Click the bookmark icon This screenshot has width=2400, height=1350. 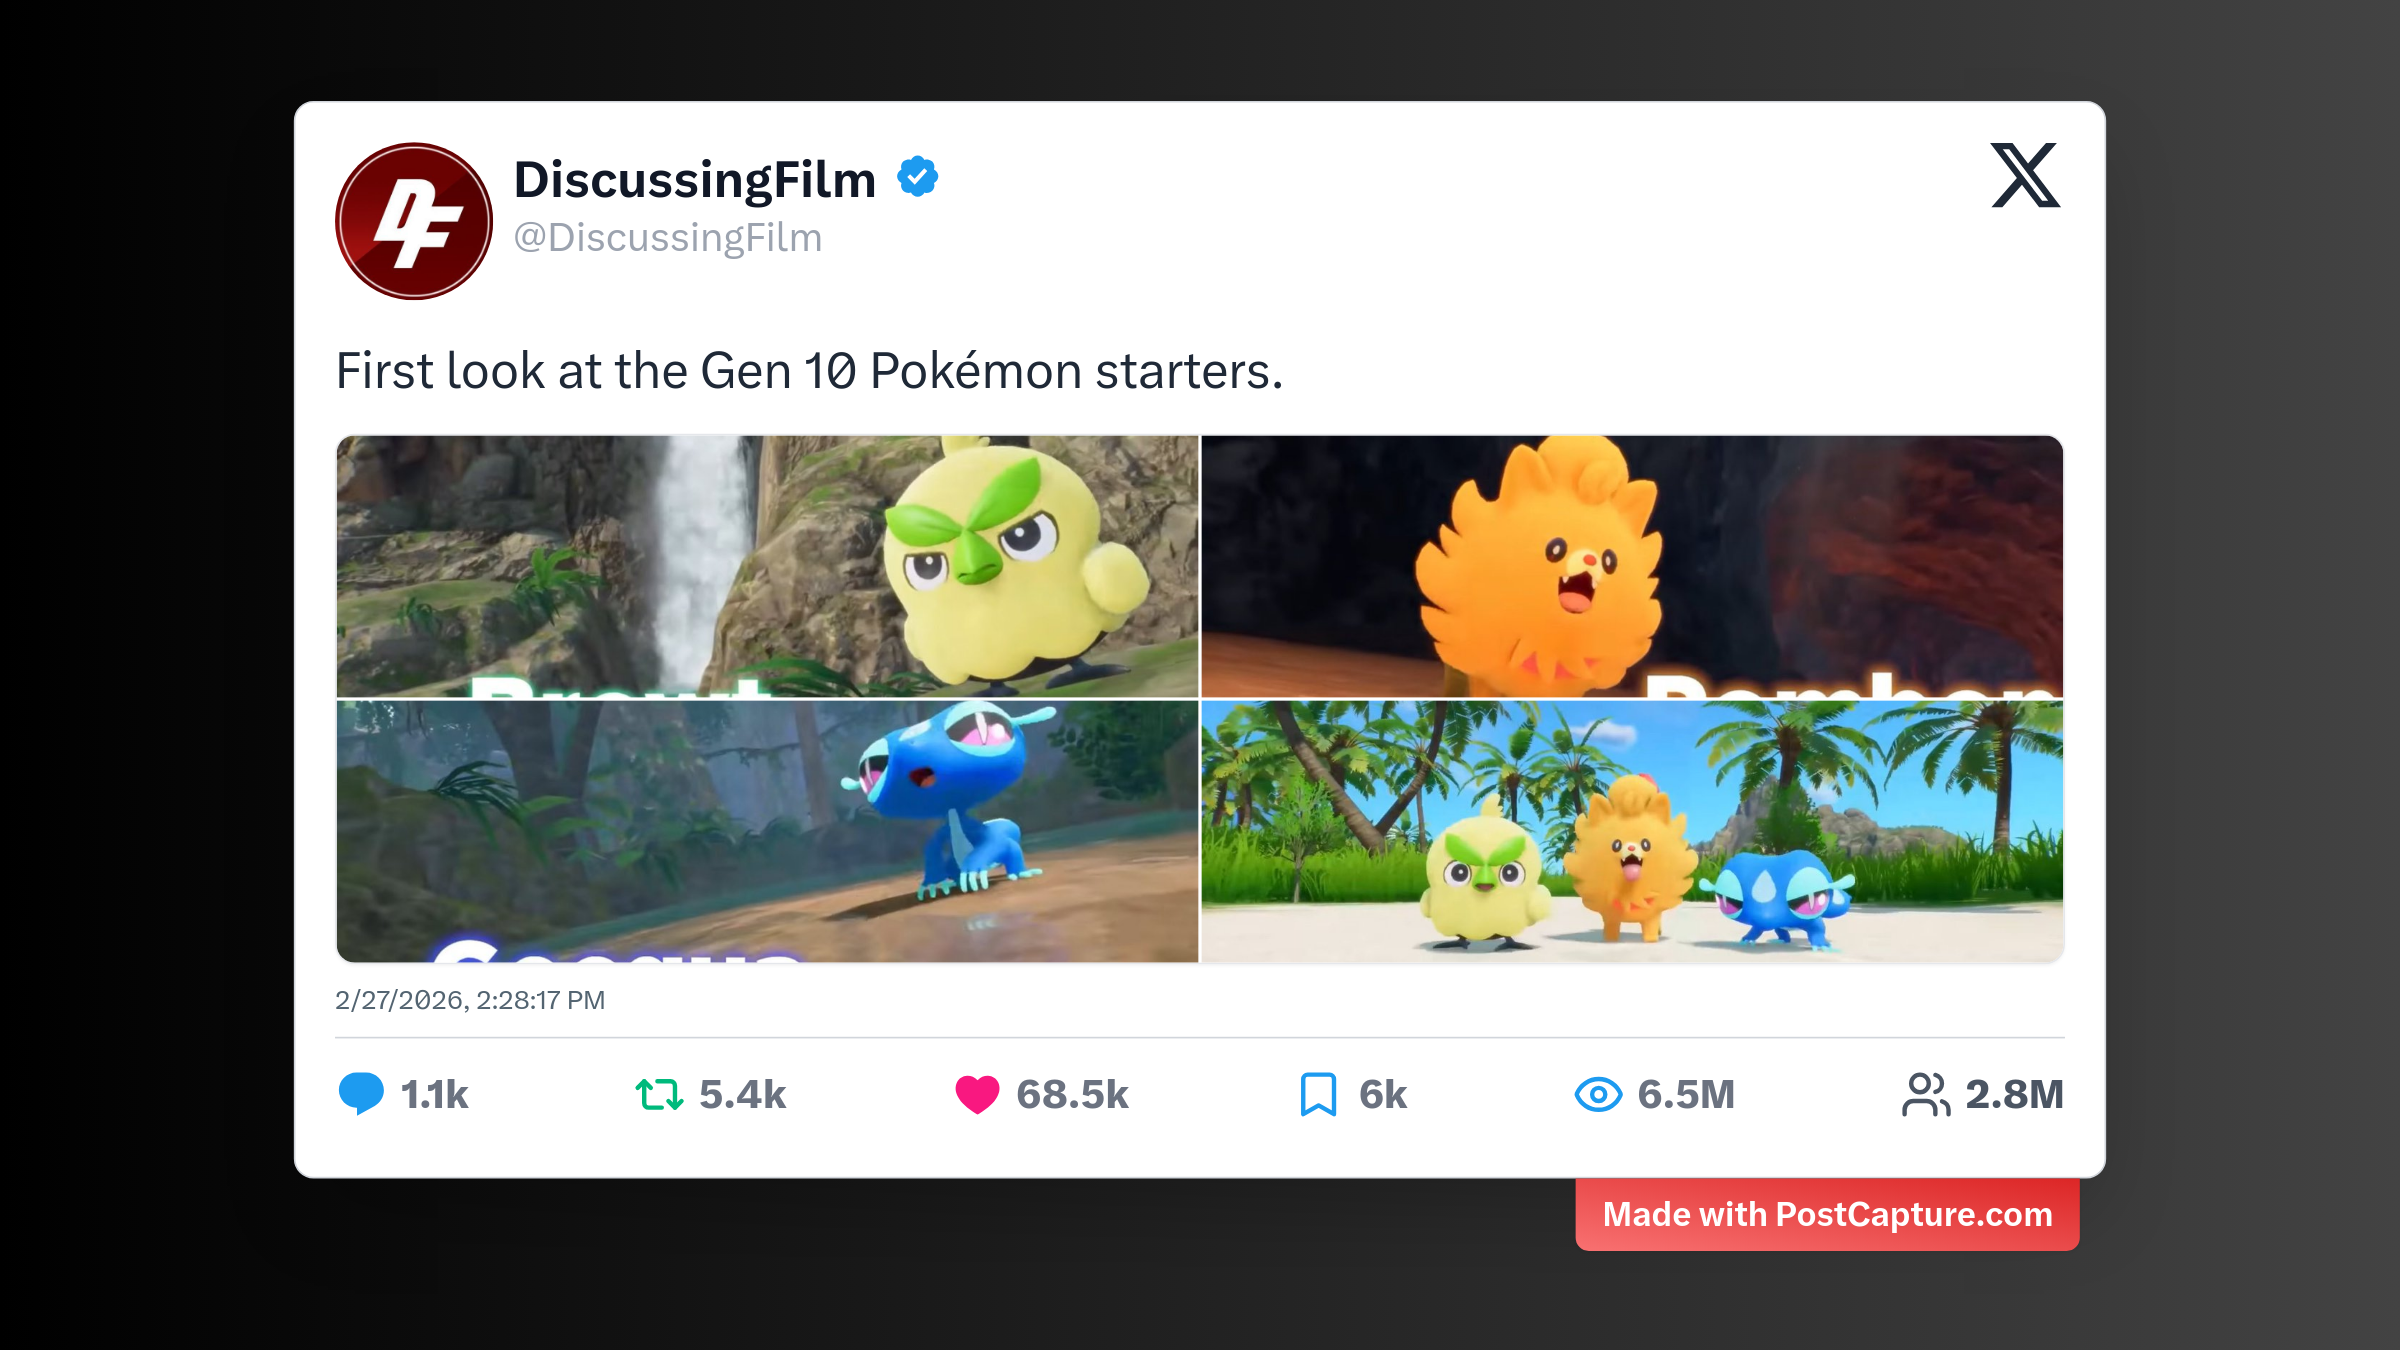click(1318, 1094)
